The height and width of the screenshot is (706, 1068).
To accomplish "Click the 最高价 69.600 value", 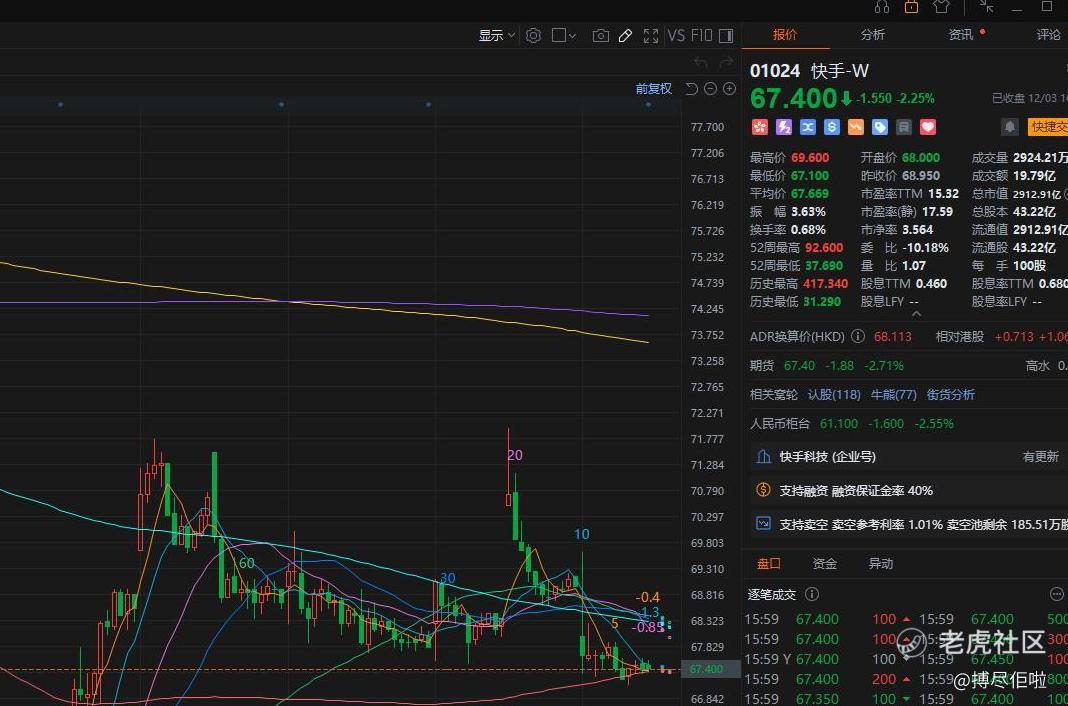I will point(810,158).
